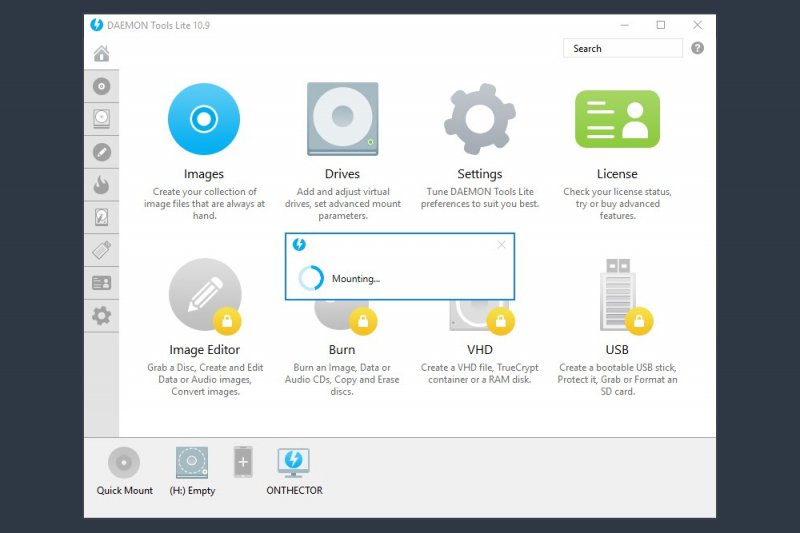Image resolution: width=800 pixels, height=533 pixels.
Task: Click the (H:) Empty label
Action: (192, 491)
